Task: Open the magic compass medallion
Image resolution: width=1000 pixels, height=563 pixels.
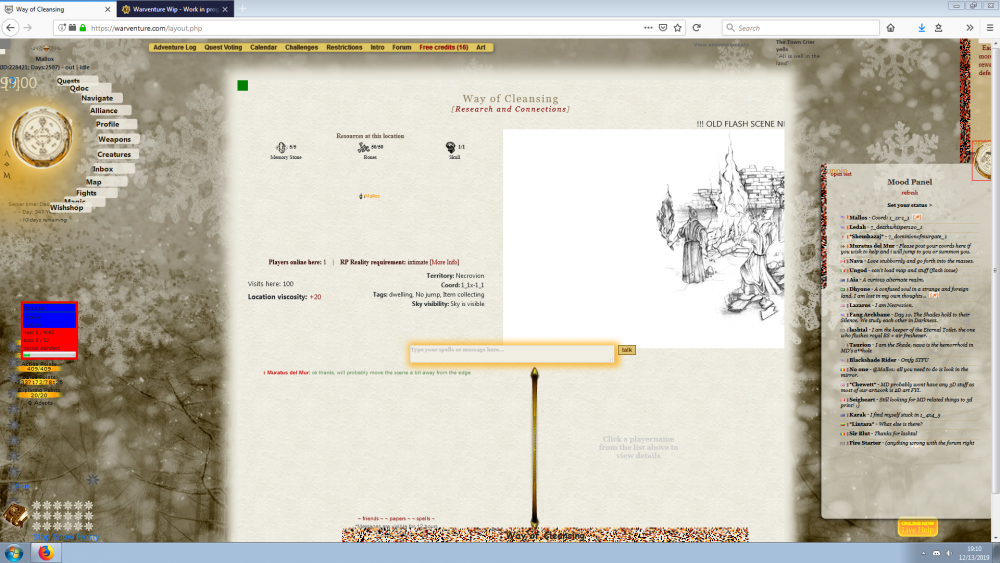Action: pyautogui.click(x=42, y=137)
